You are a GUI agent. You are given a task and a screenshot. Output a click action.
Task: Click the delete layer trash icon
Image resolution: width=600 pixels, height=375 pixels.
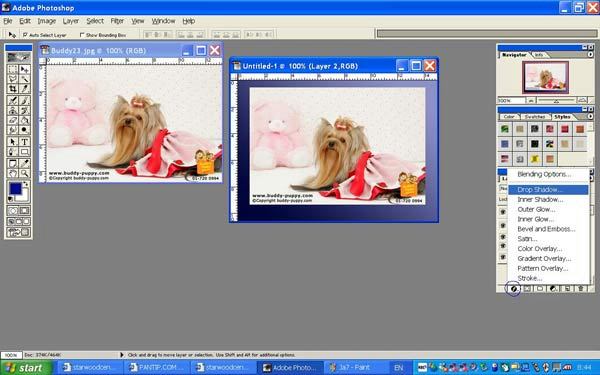(581, 289)
